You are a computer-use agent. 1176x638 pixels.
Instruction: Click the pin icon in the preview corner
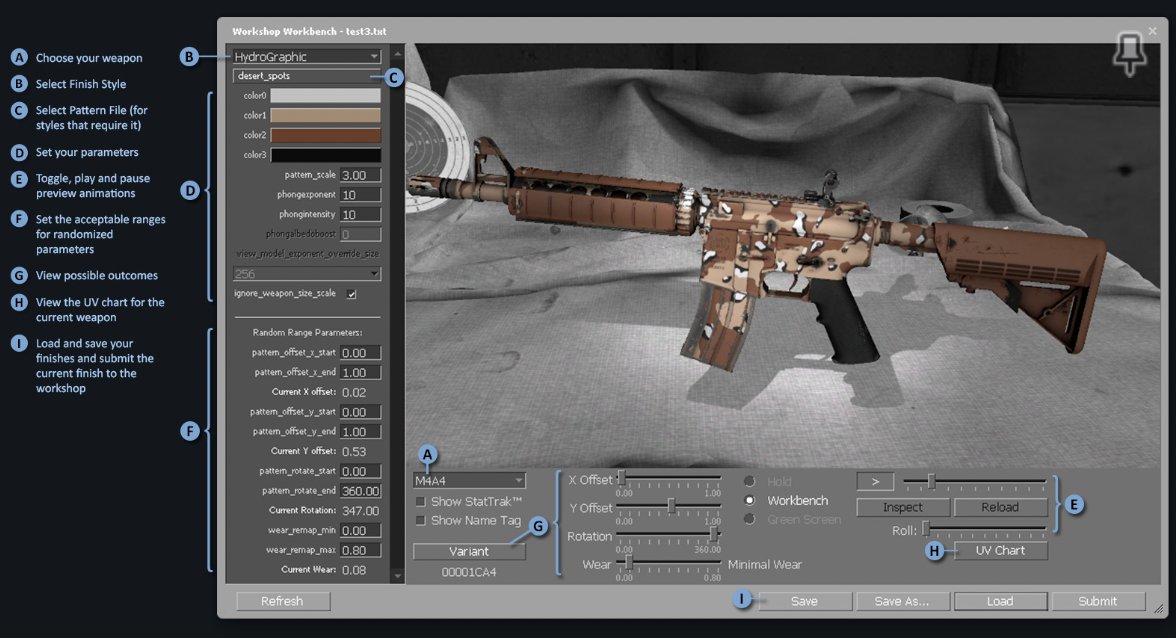1130,54
